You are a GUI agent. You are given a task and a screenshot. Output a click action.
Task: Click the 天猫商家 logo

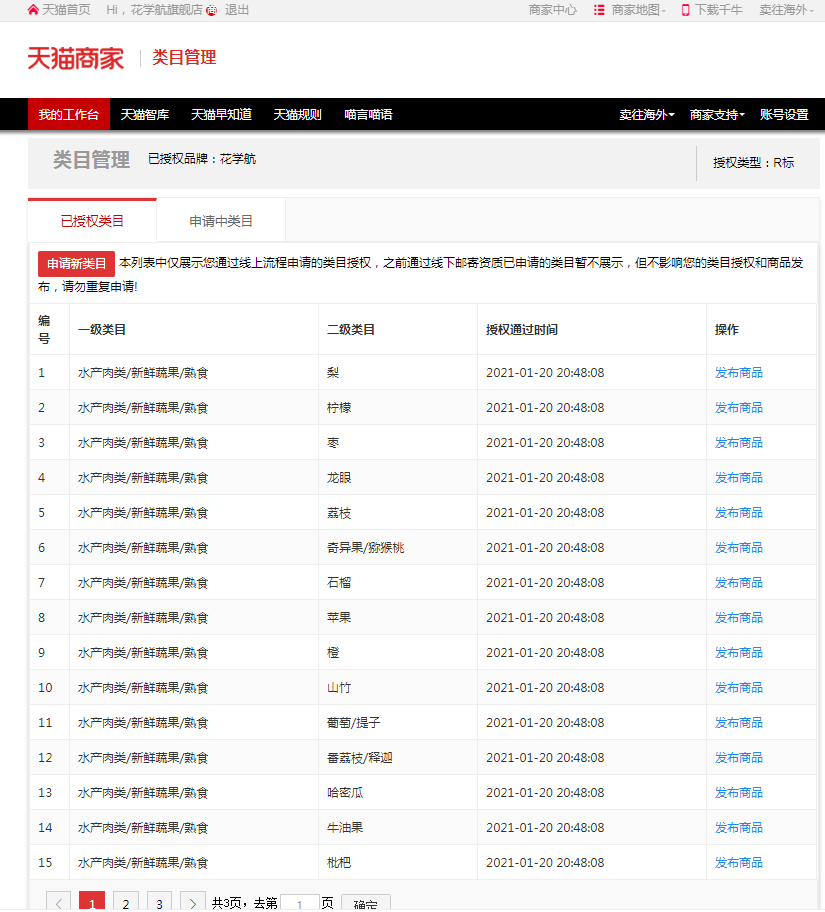(76, 58)
